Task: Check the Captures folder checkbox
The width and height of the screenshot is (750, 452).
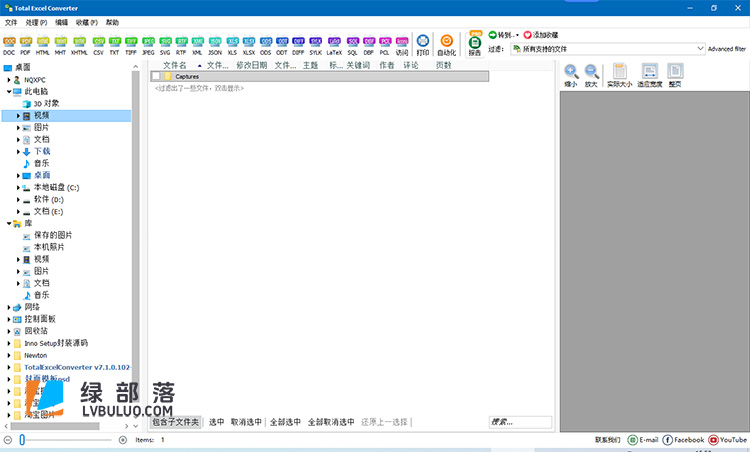Action: [x=156, y=77]
